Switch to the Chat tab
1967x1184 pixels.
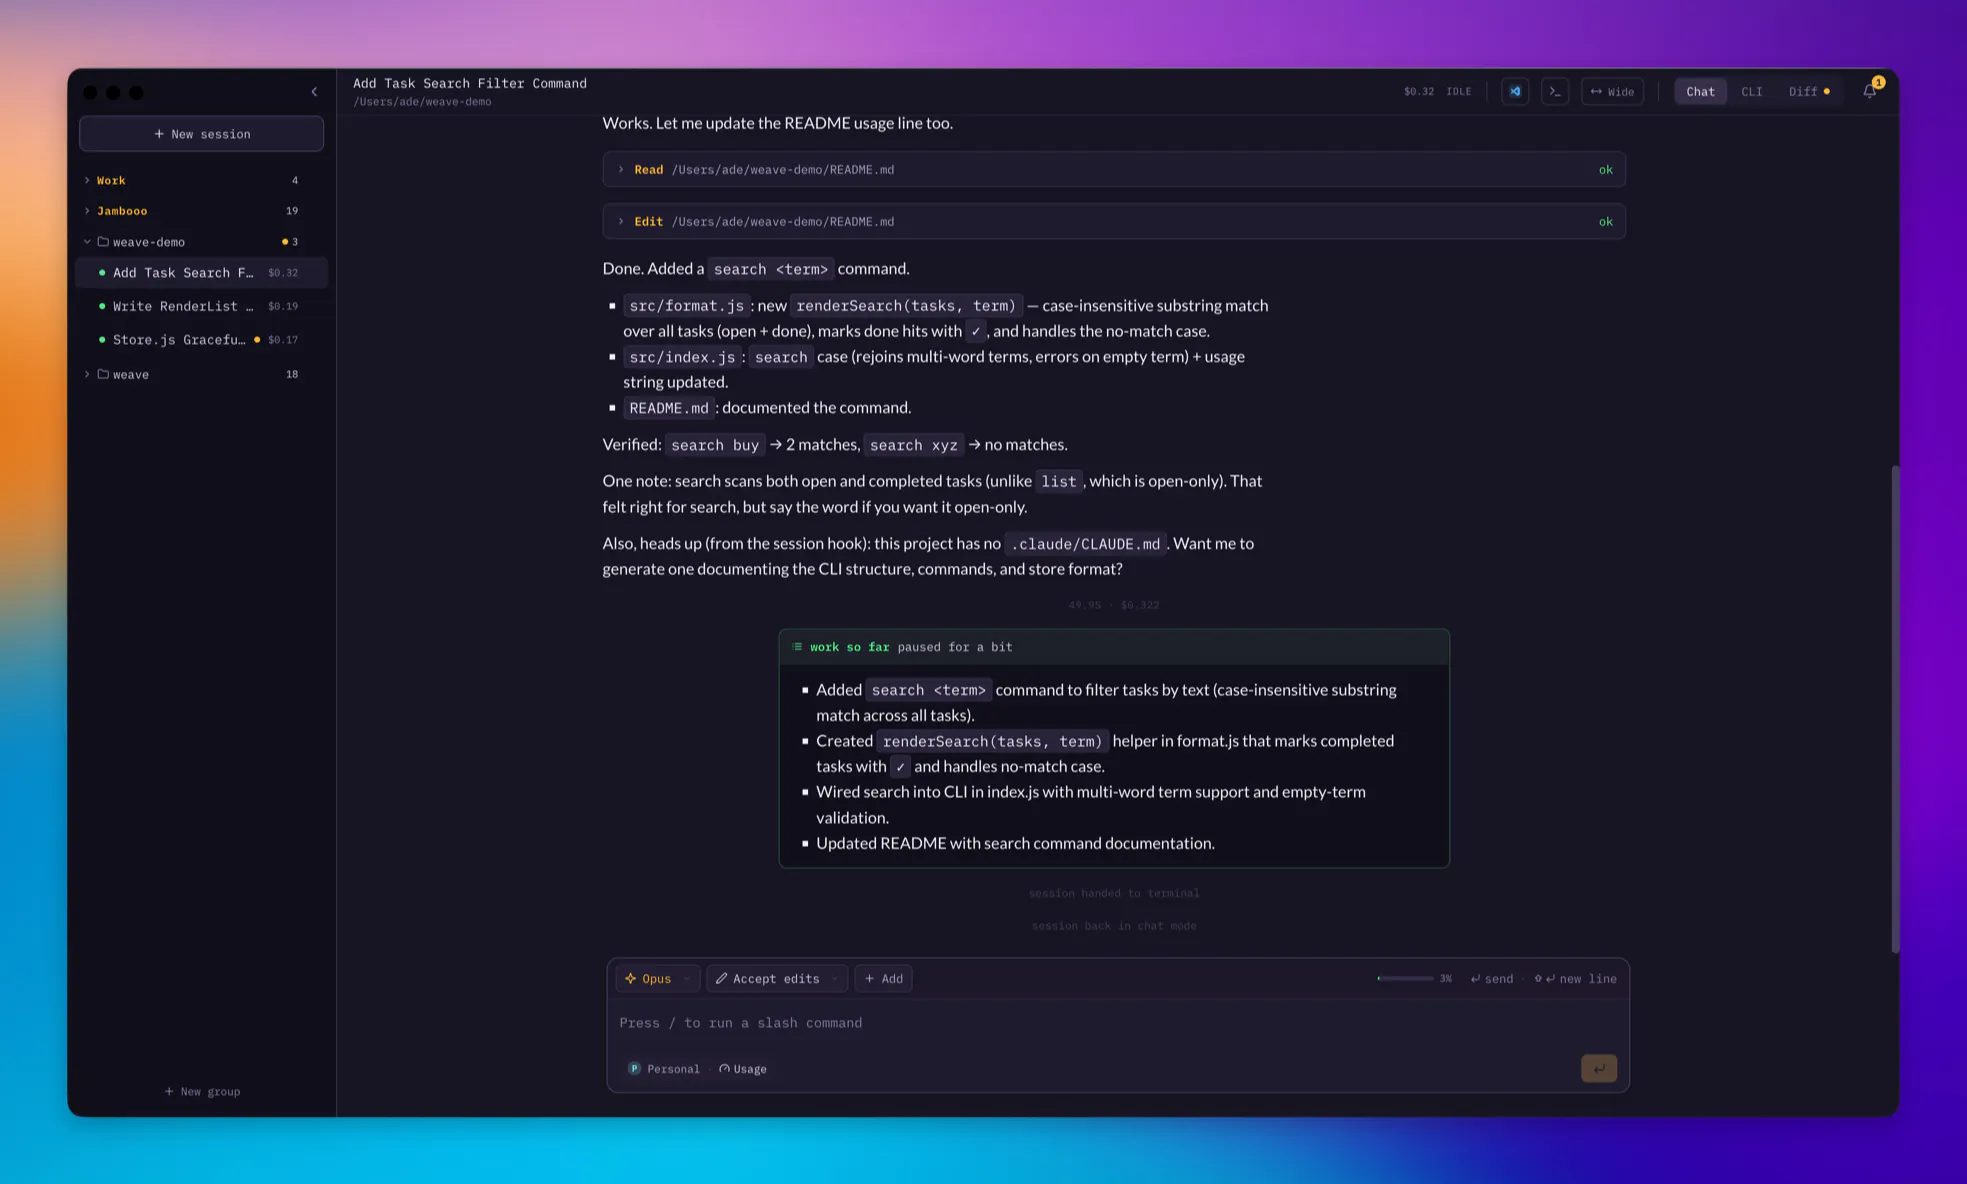[1700, 91]
